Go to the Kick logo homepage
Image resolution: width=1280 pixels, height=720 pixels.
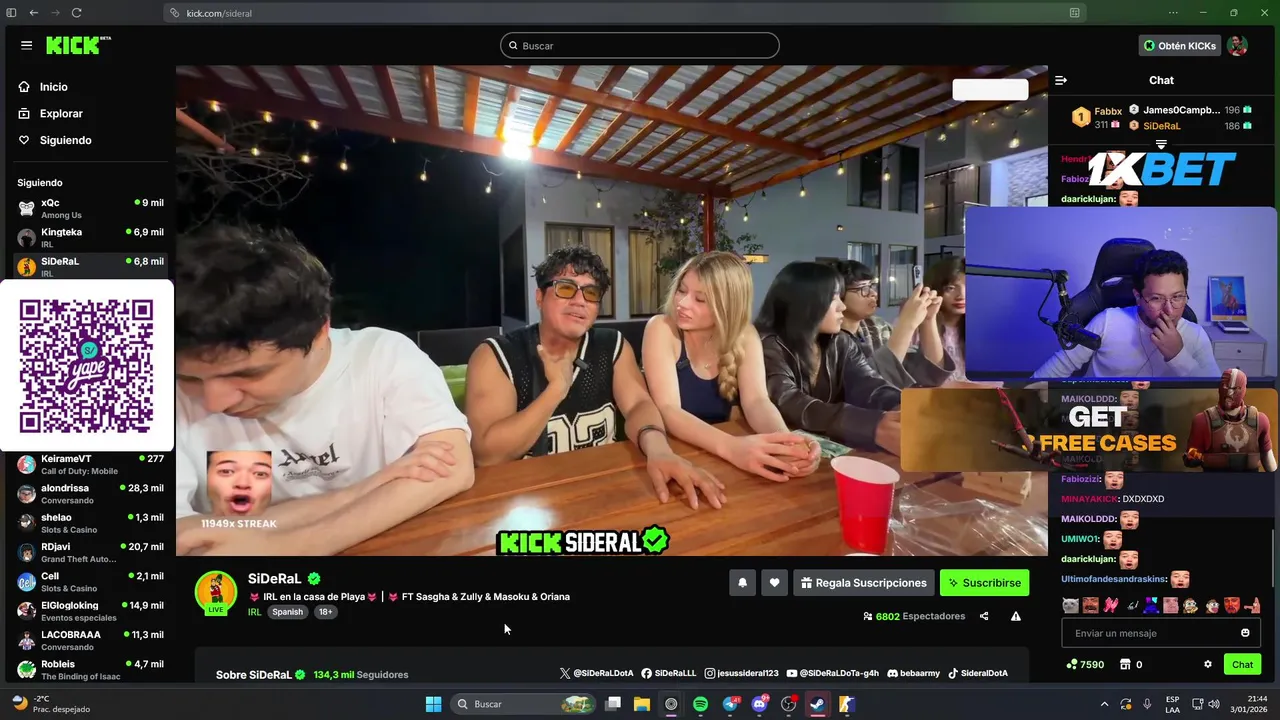(x=78, y=45)
